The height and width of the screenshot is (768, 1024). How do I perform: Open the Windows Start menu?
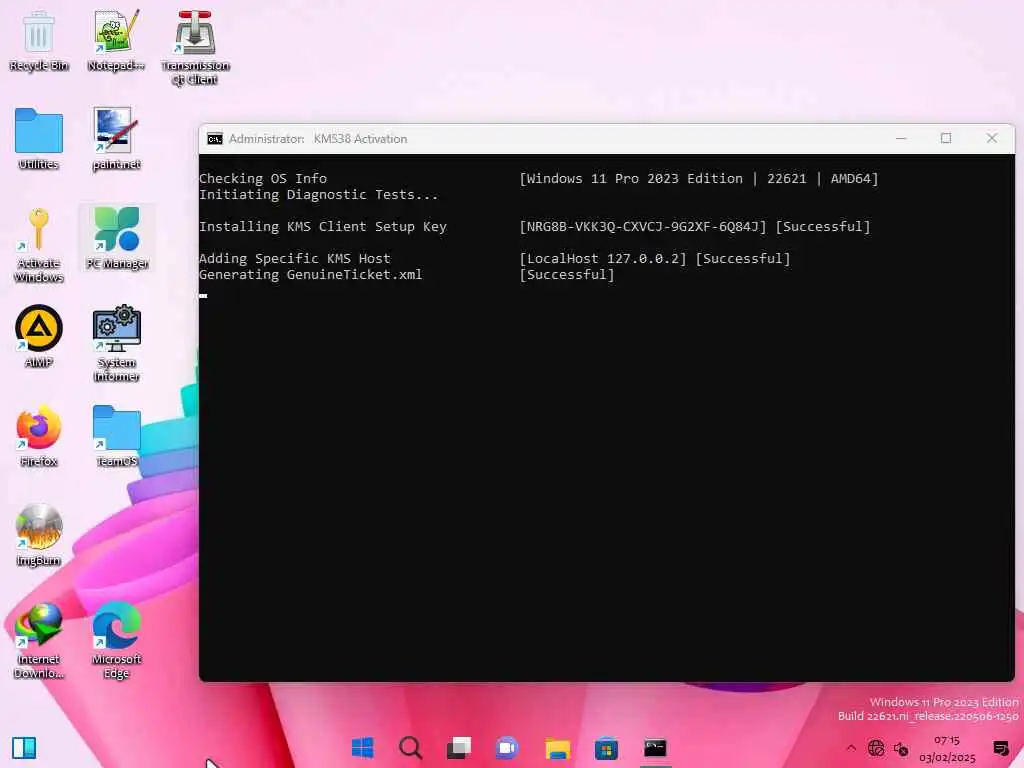tap(362, 748)
